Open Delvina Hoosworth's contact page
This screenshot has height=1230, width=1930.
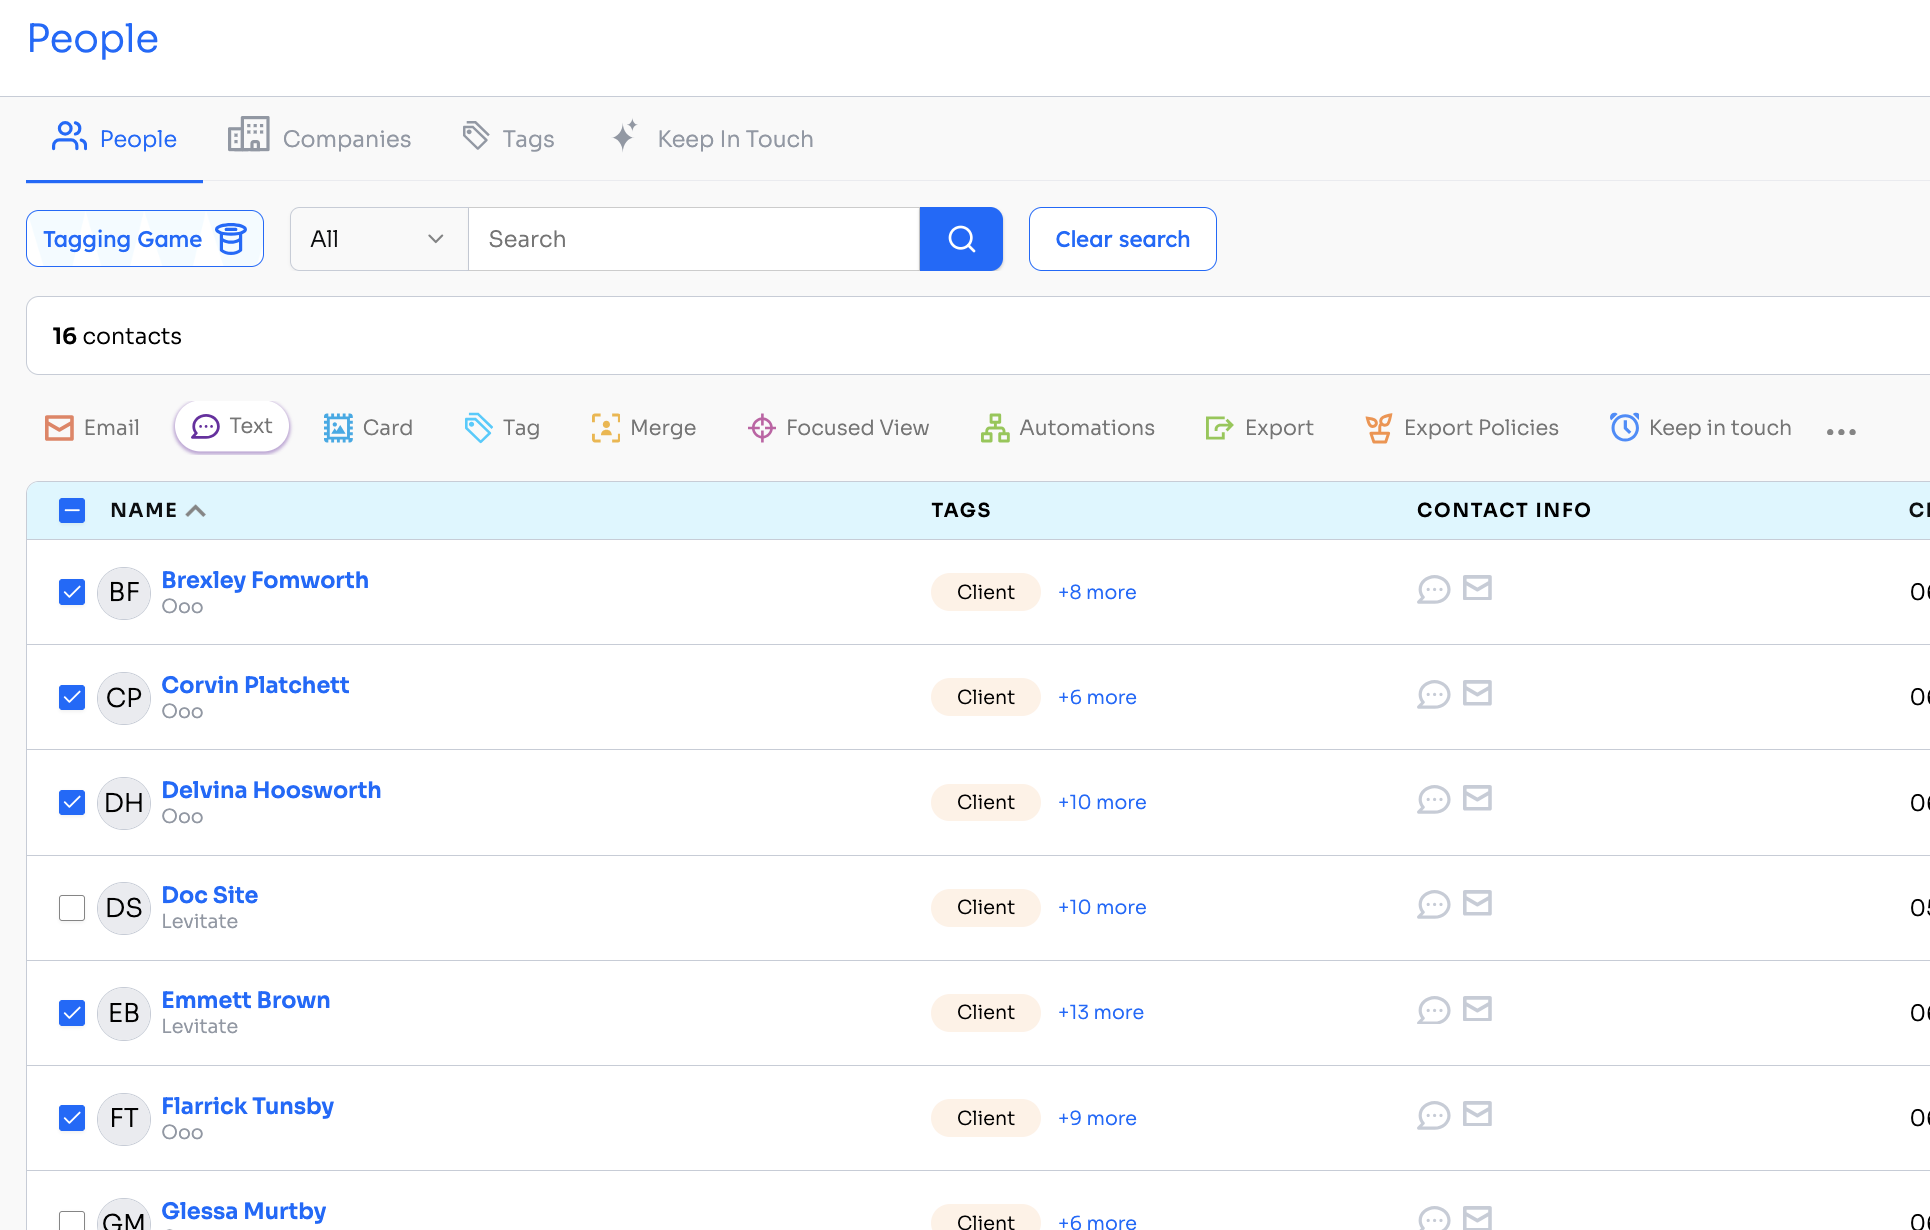[x=271, y=790]
